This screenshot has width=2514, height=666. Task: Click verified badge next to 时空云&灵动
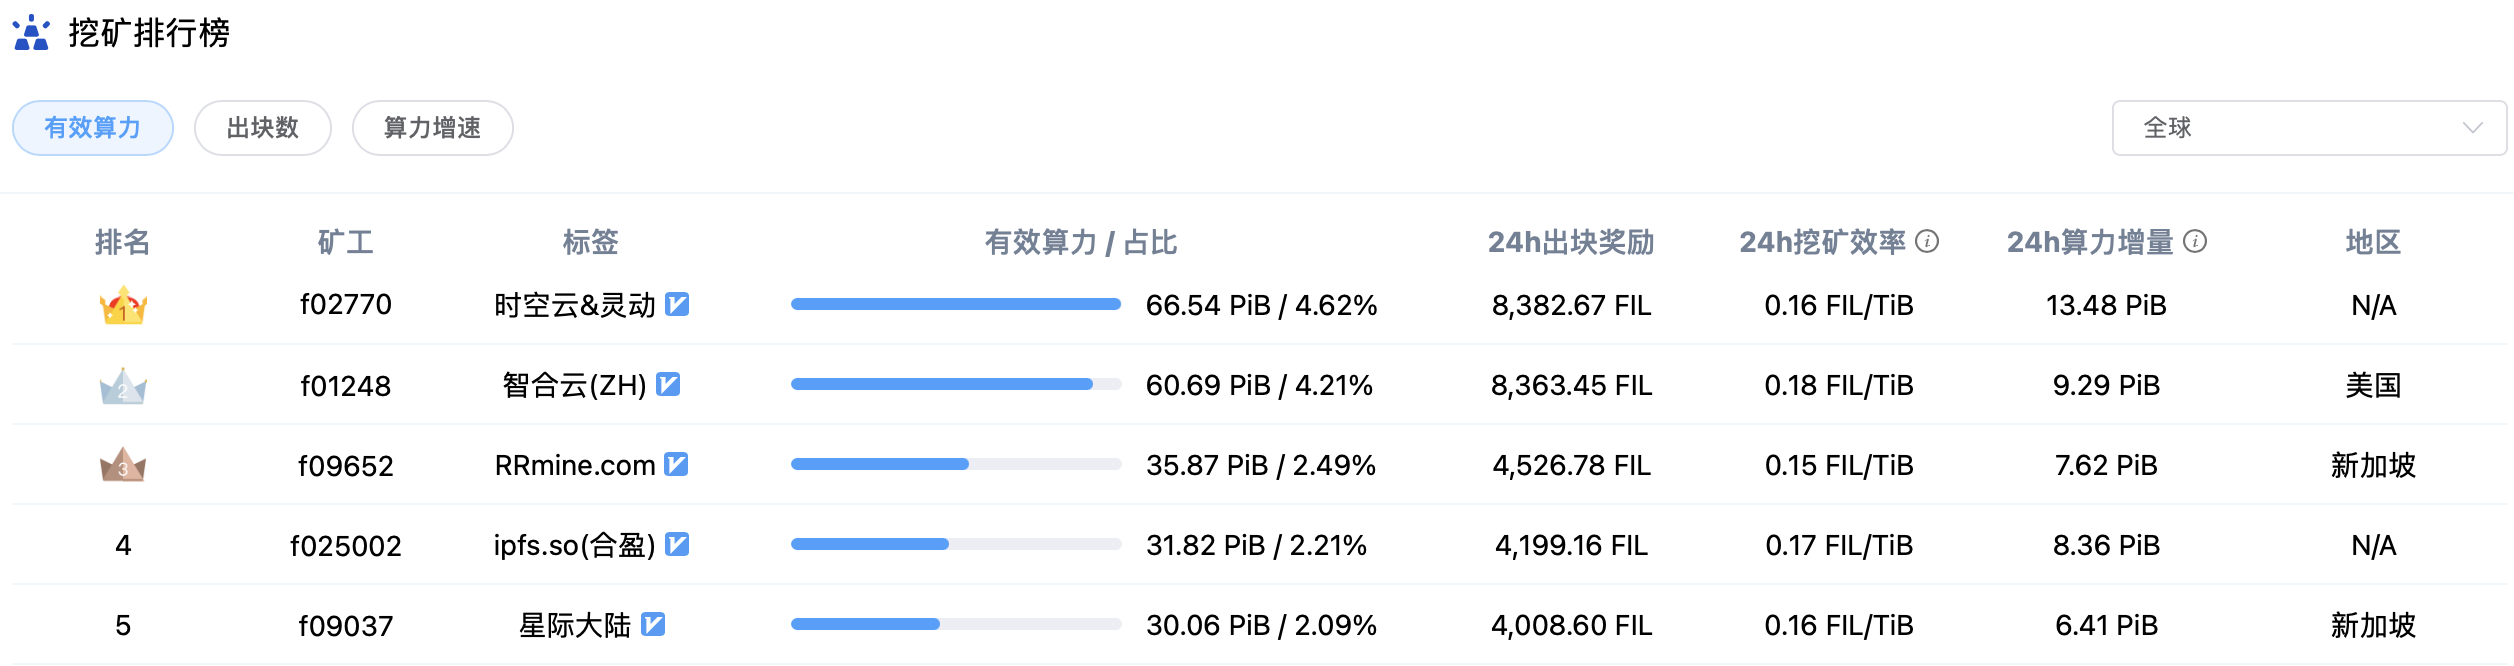click(x=677, y=304)
